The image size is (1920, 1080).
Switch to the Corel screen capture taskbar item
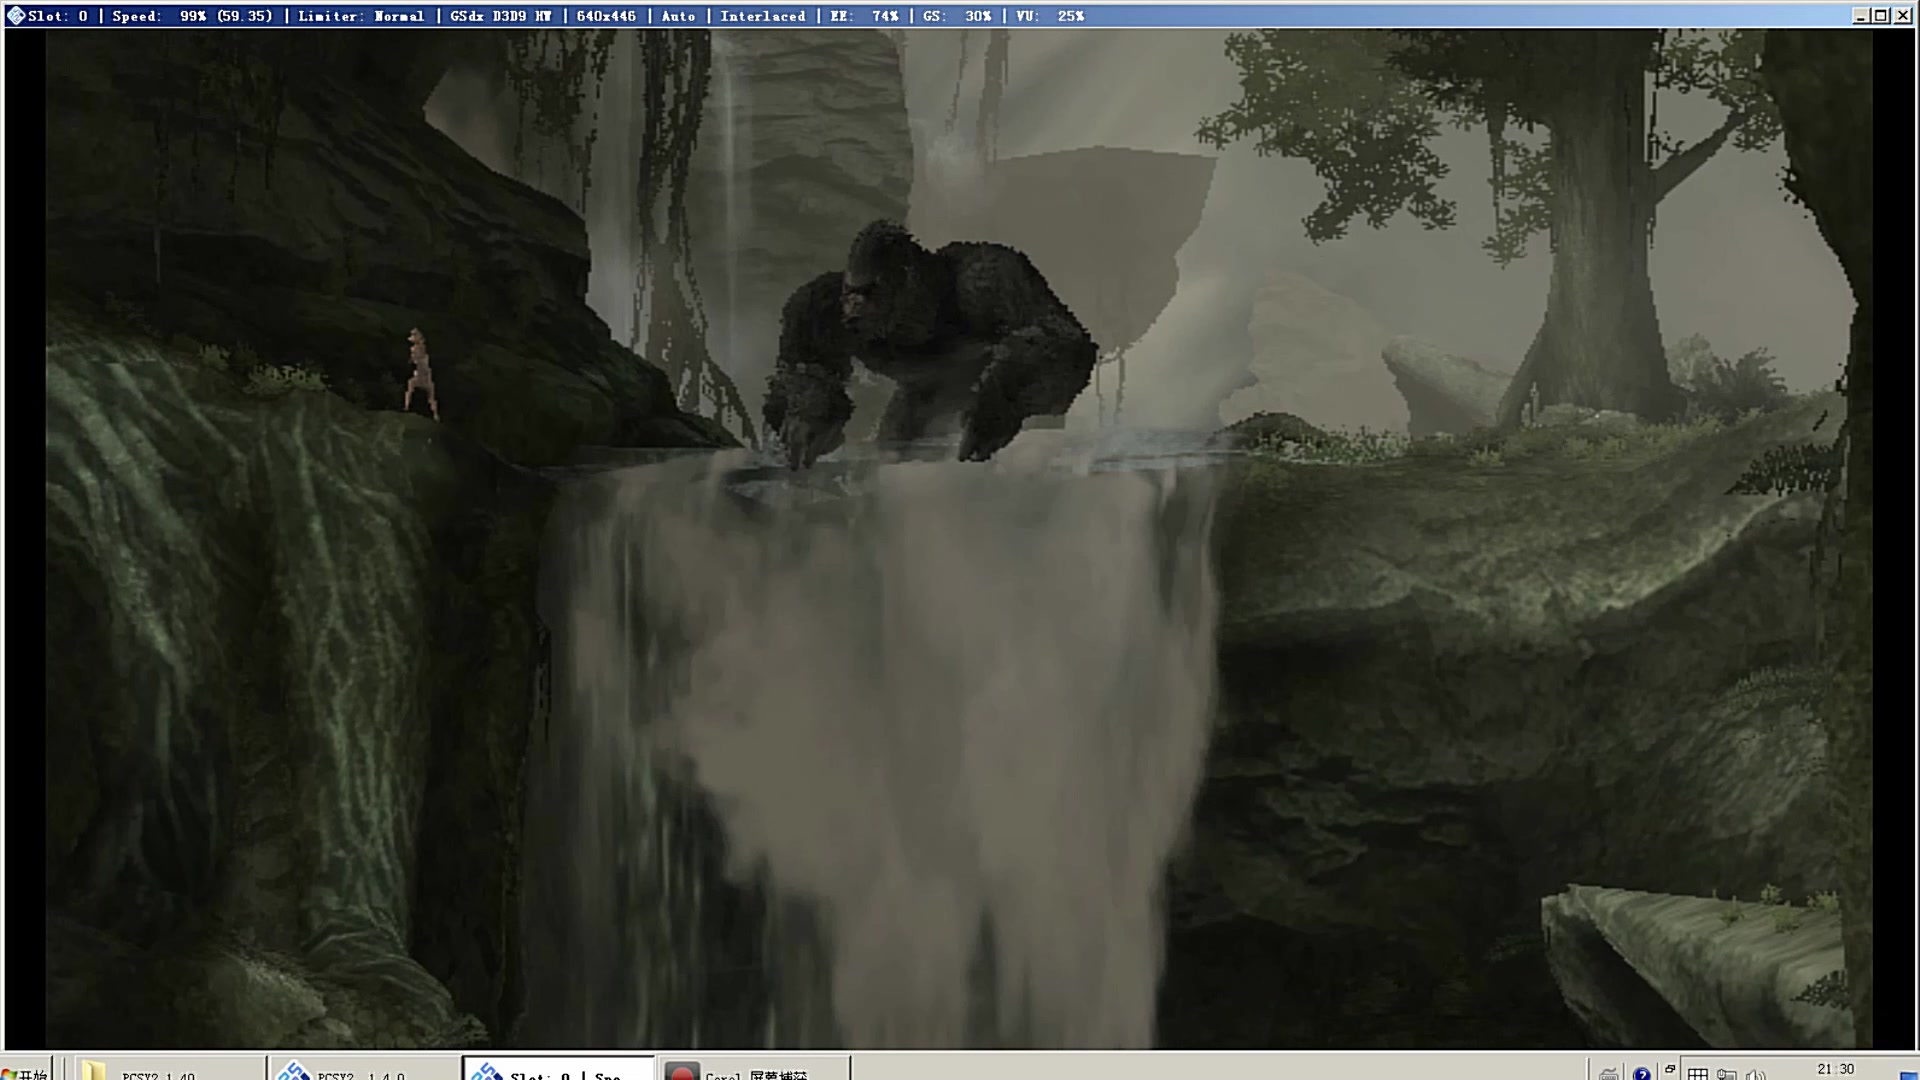pyautogui.click(x=754, y=1070)
